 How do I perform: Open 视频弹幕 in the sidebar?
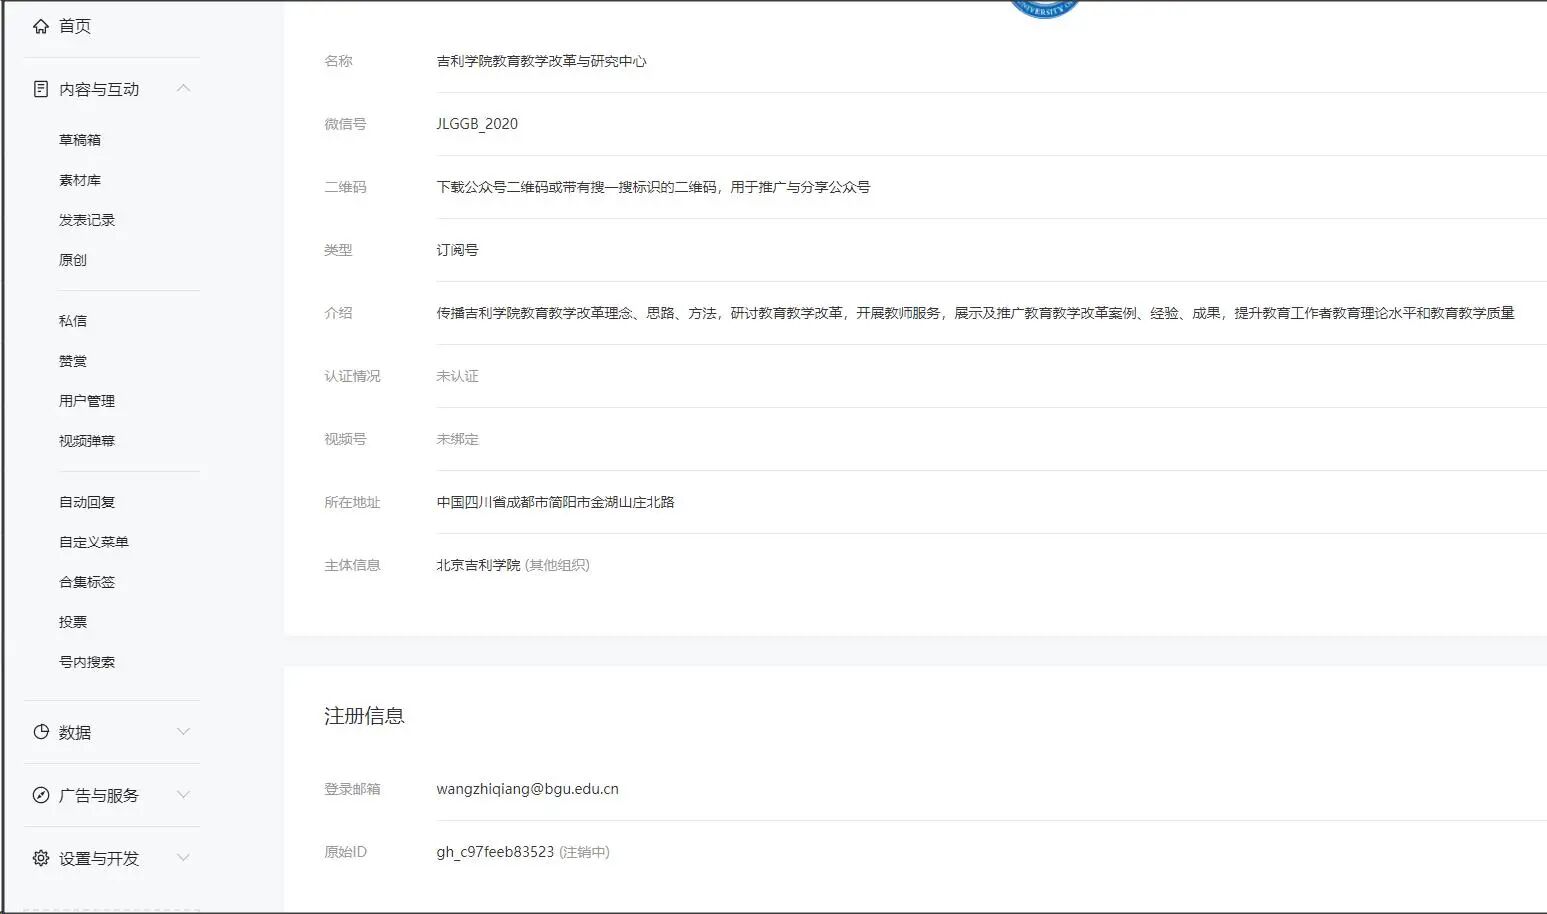[x=87, y=441]
